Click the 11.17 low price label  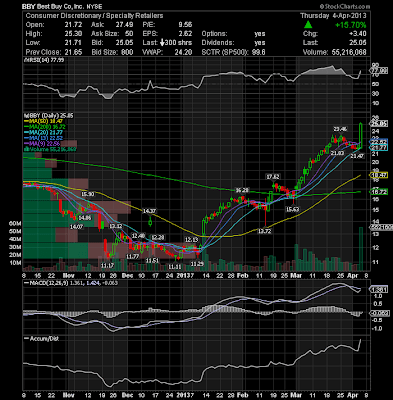(x=108, y=265)
